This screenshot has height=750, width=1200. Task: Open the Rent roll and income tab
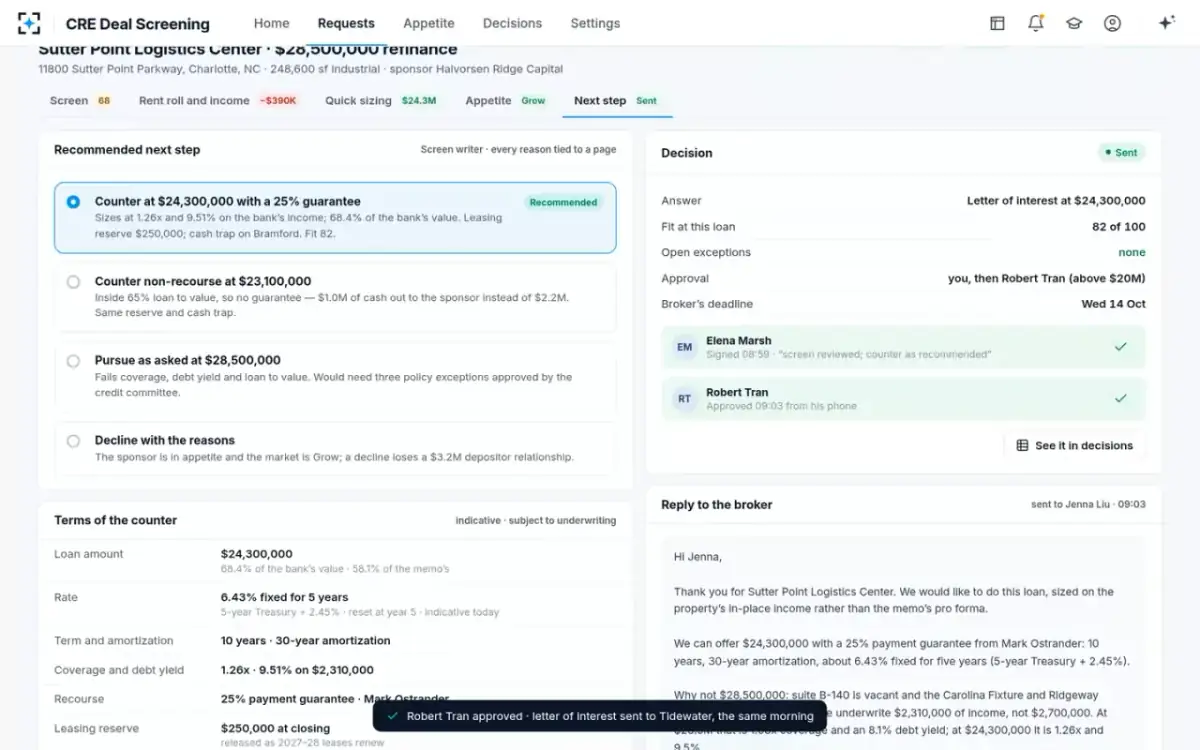(x=218, y=100)
